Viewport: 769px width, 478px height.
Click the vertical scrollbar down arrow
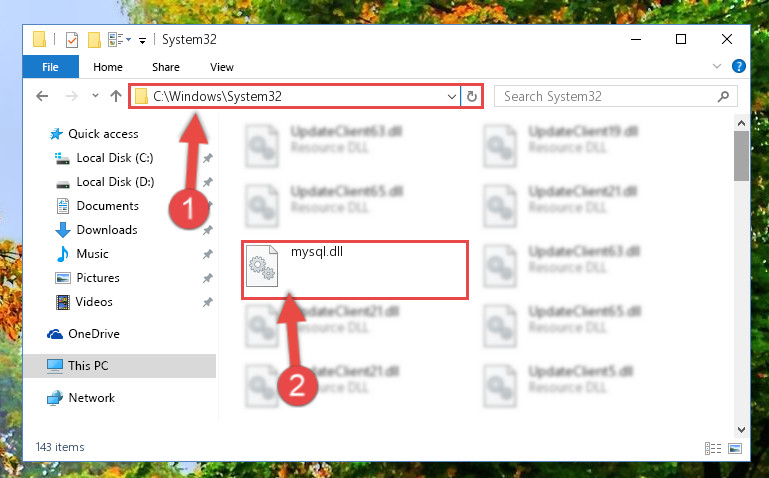click(x=741, y=430)
